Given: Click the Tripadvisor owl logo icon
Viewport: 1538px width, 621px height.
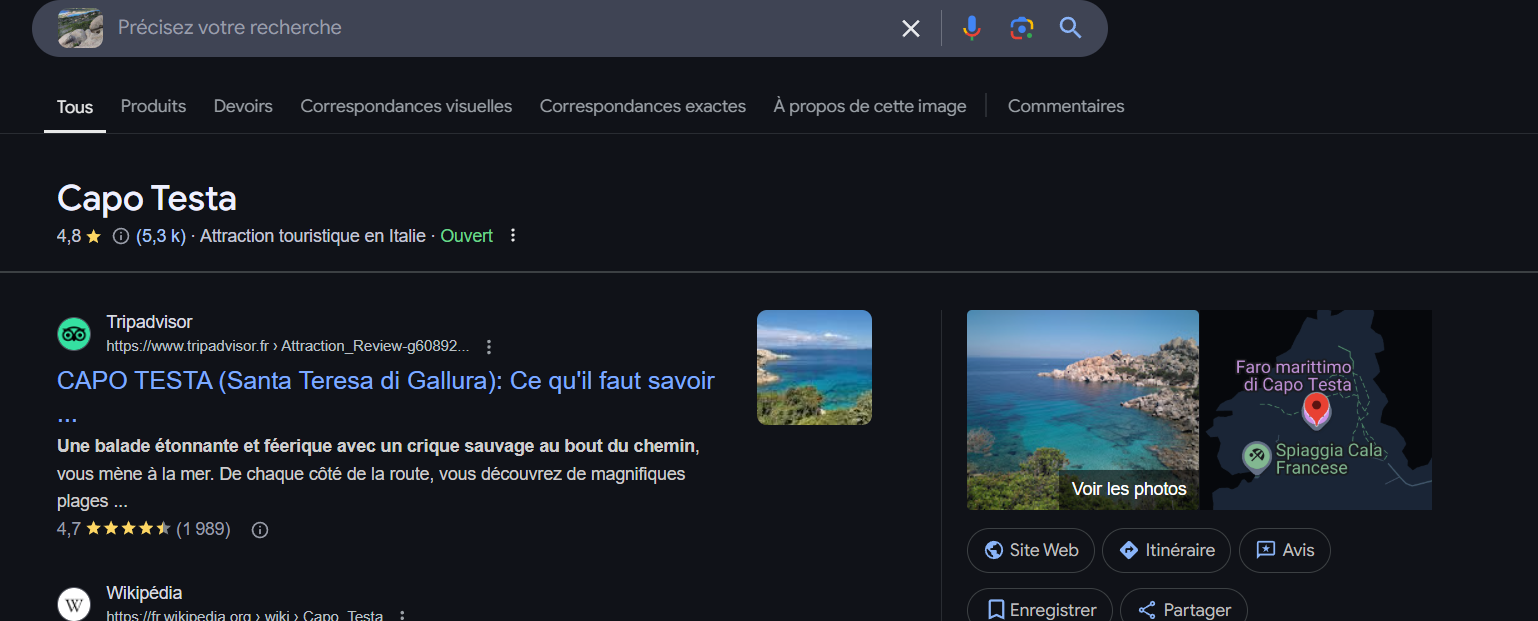Looking at the screenshot, I should tap(74, 334).
